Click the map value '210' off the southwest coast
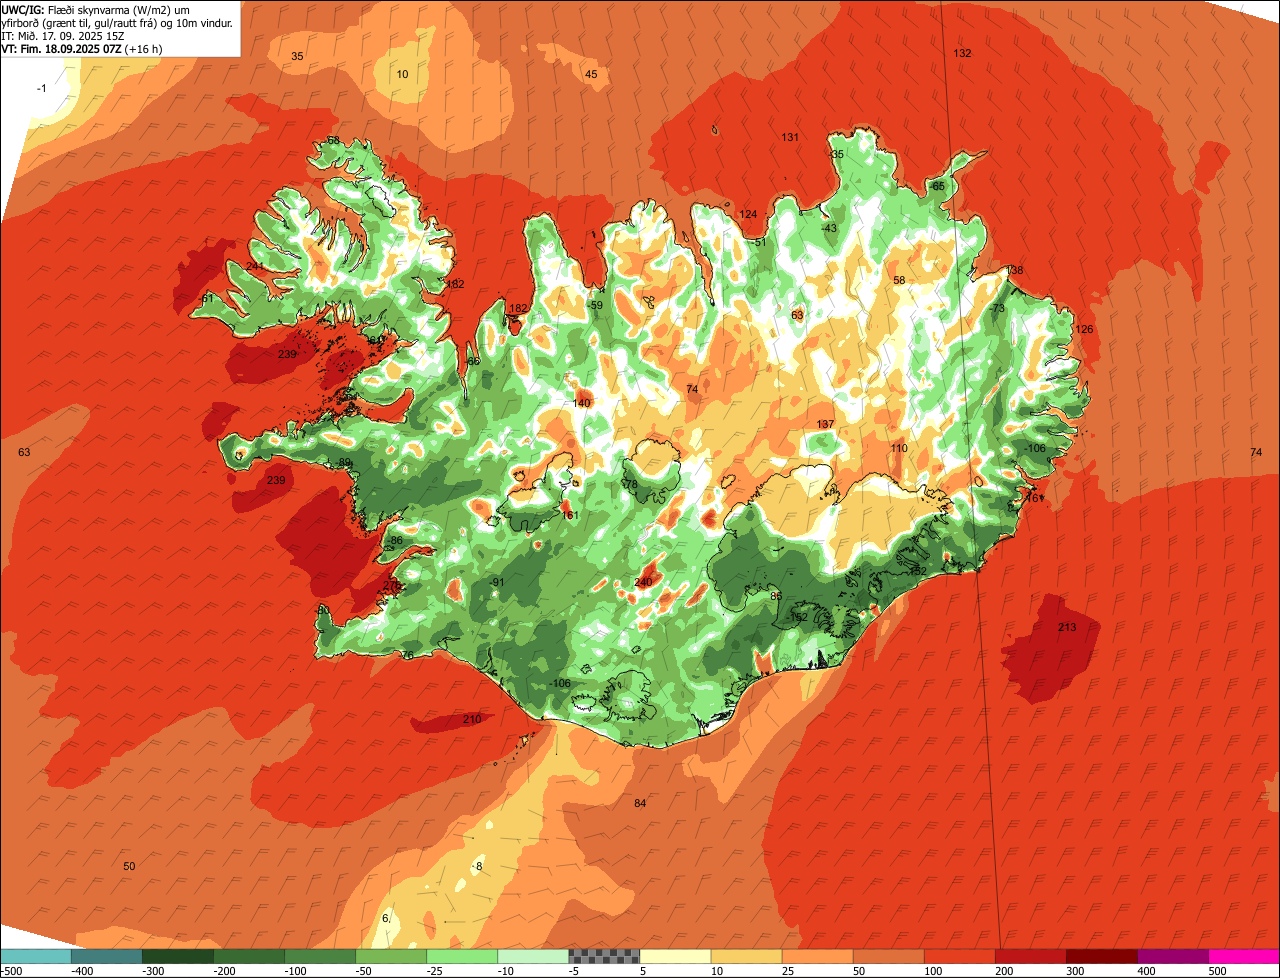1280x978 pixels. (472, 719)
